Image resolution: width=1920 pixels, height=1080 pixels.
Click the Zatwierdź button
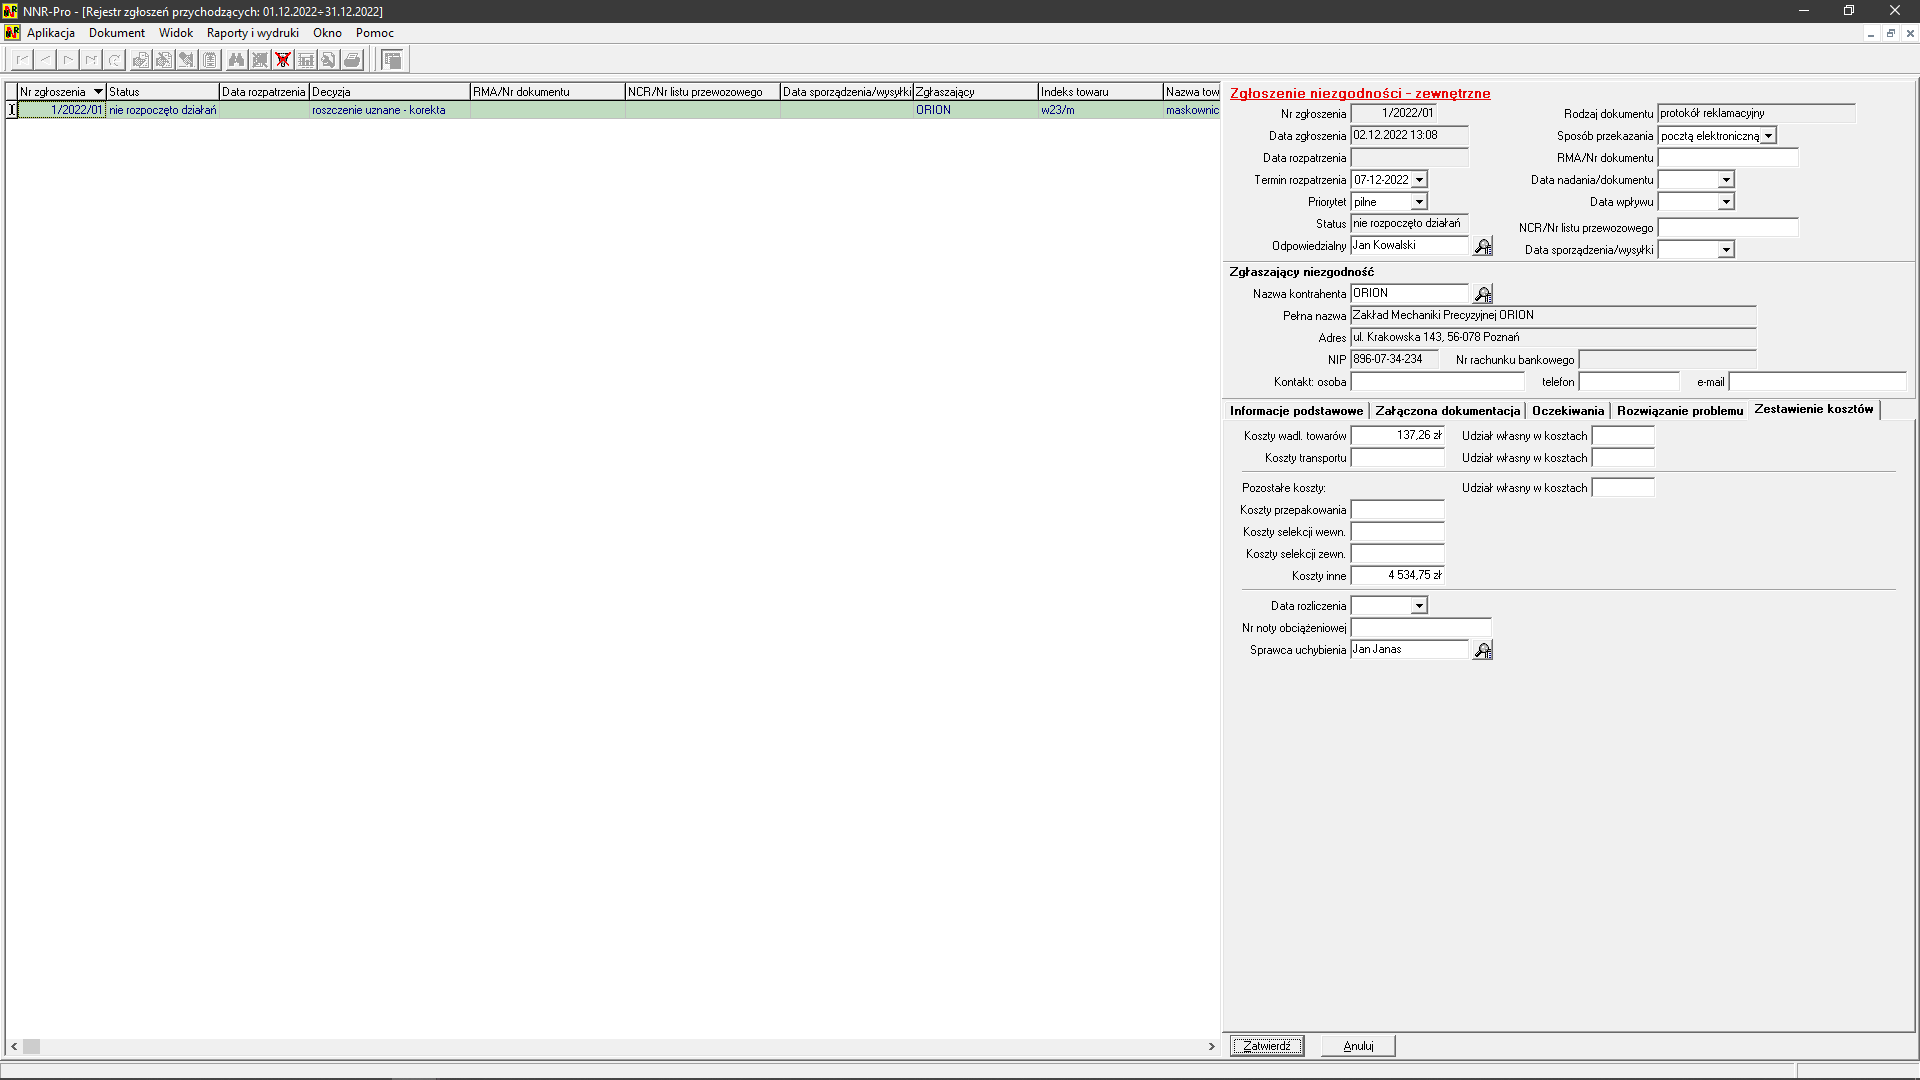click(x=1266, y=1046)
